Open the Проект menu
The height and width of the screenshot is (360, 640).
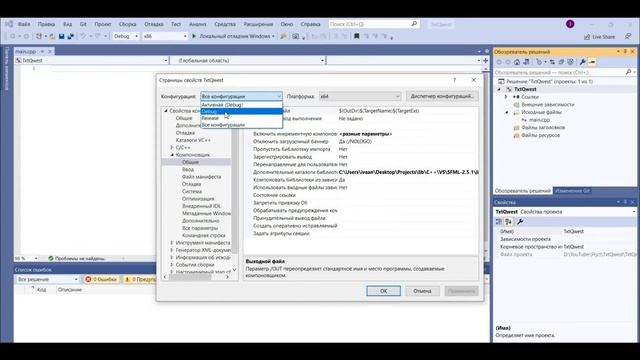[102, 24]
